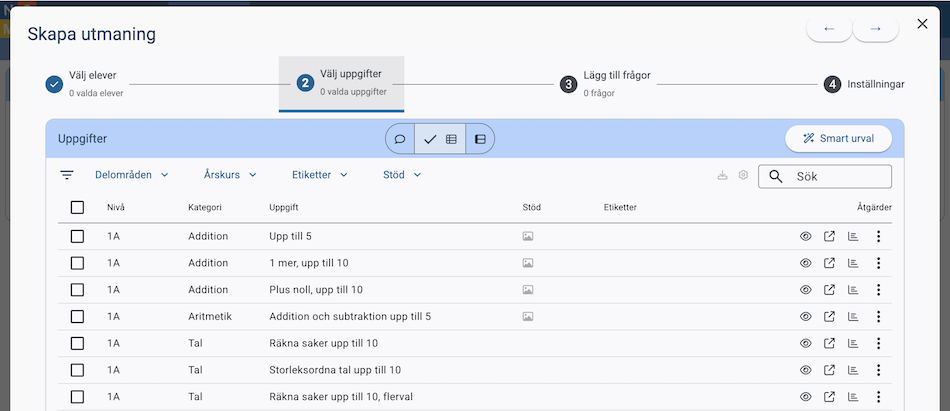Open the Årskurs filter dropdown
The height and width of the screenshot is (411, 950).
231,175
